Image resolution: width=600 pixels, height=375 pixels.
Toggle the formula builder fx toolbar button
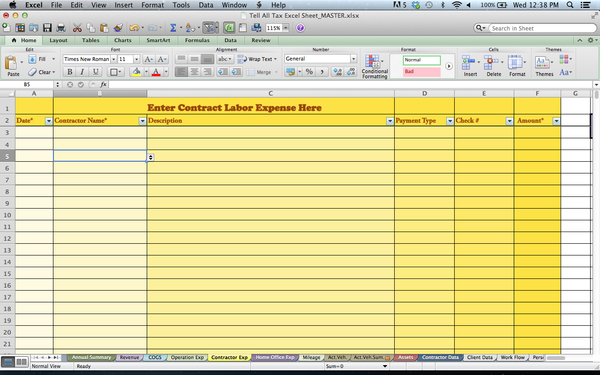coord(229,28)
